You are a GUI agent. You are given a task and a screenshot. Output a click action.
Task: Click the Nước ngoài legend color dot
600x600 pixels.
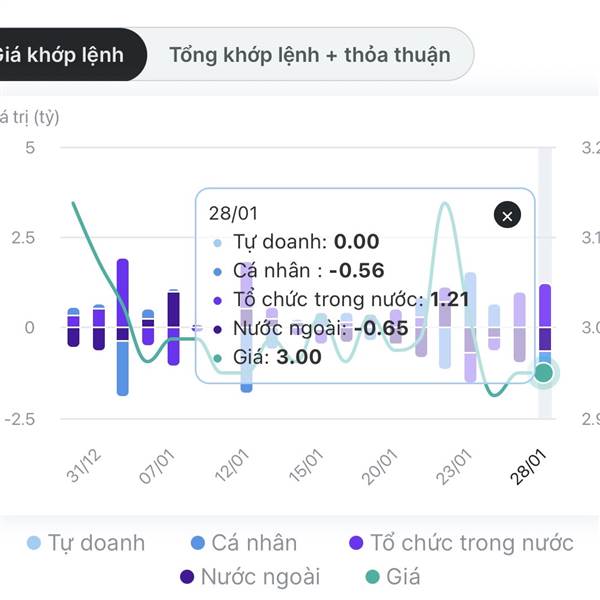coord(187,576)
